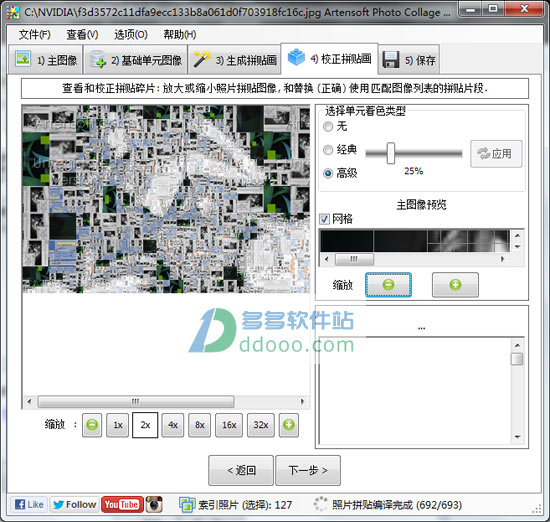Click the main image preview thumbnail strip

point(415,241)
